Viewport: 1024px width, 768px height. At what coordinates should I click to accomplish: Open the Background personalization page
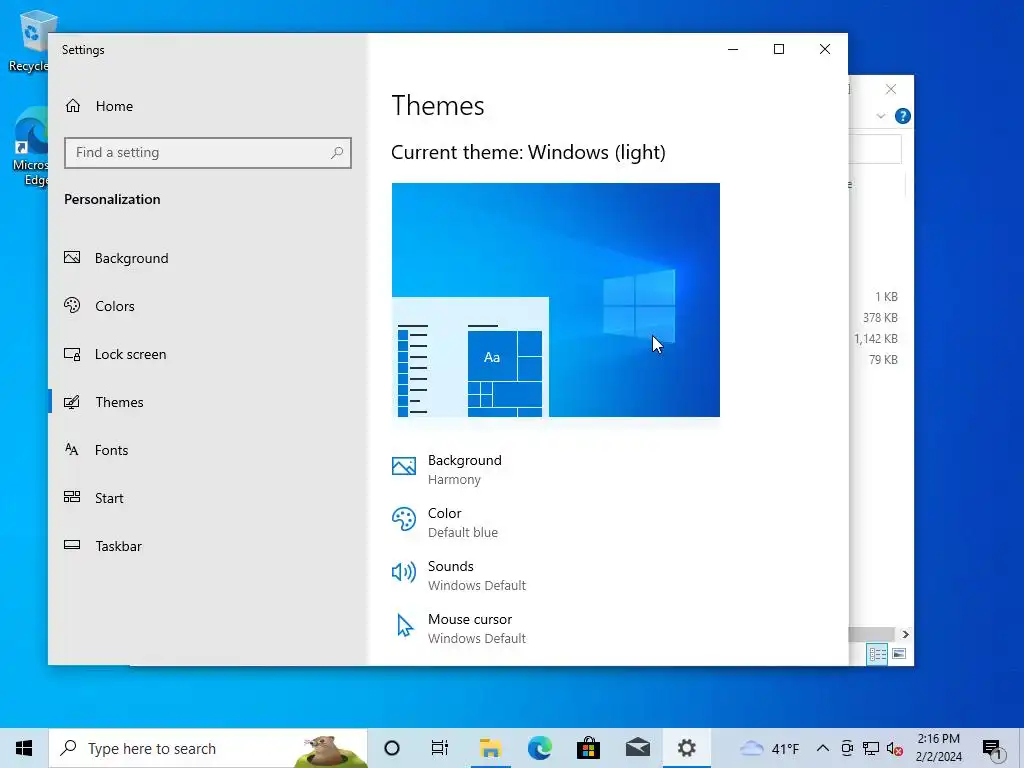coord(116,258)
